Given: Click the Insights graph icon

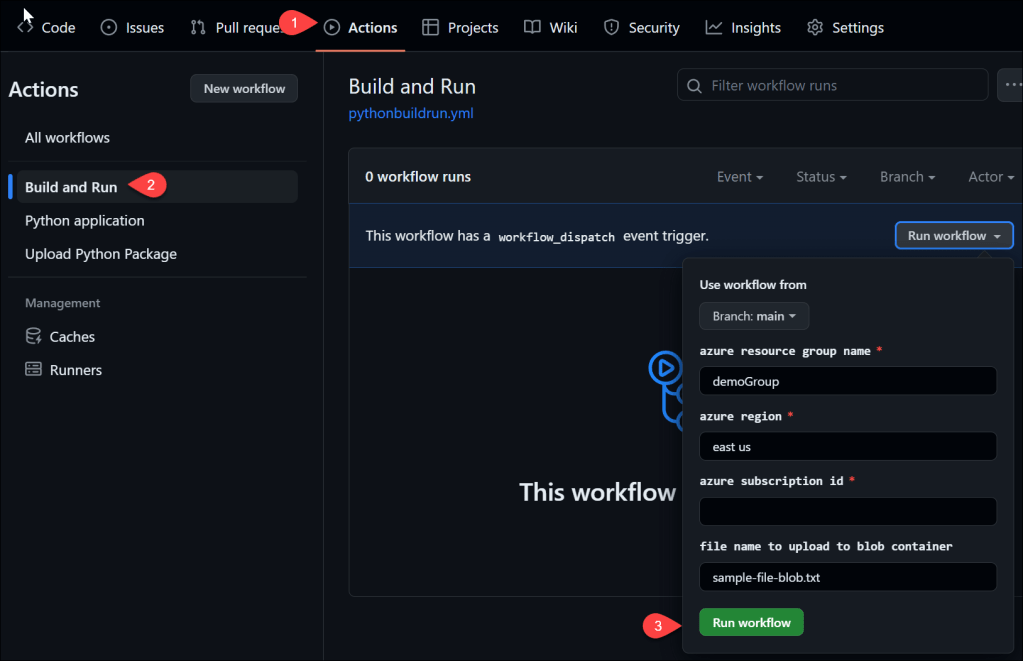Looking at the screenshot, I should (714, 28).
